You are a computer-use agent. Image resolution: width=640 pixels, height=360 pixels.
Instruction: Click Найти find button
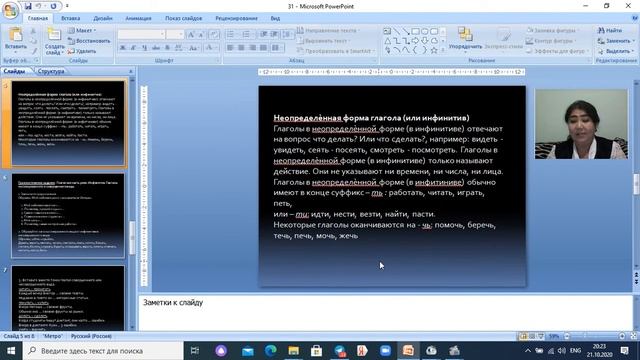coord(610,31)
